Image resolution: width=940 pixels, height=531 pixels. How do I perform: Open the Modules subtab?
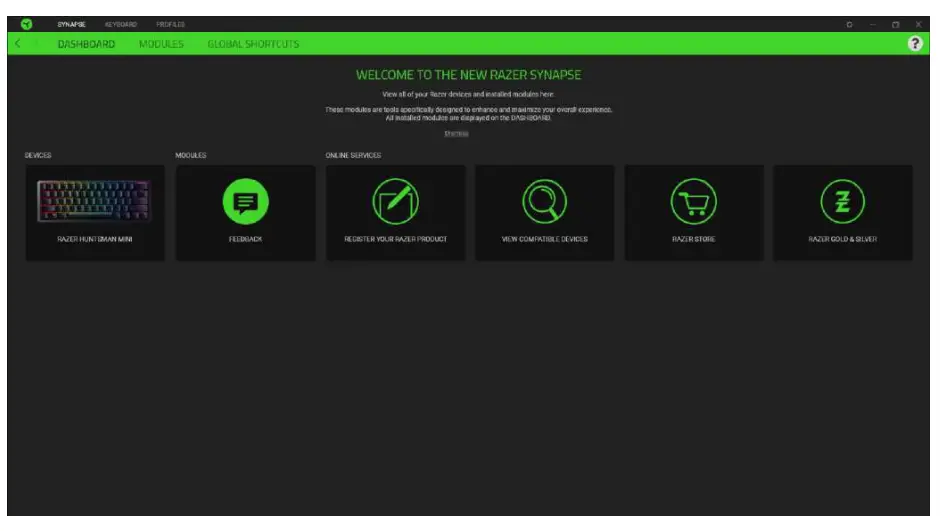pyautogui.click(x=161, y=44)
